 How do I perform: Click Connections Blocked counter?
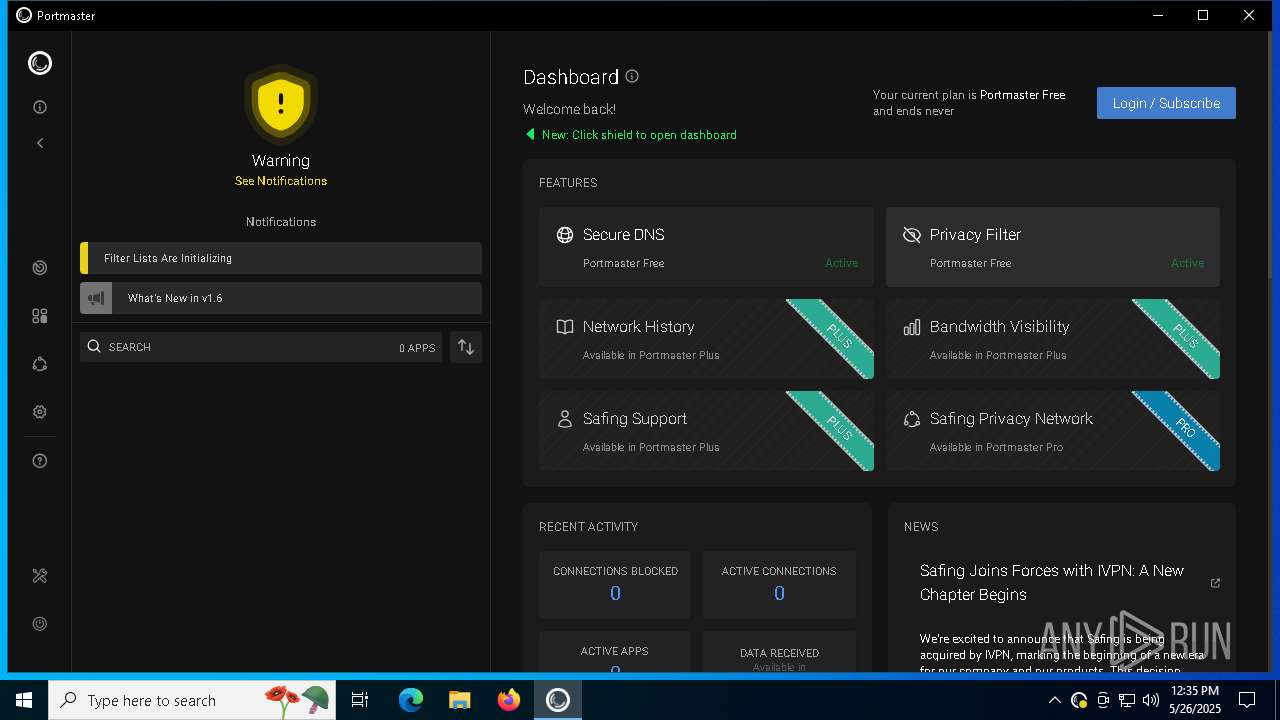[615, 585]
